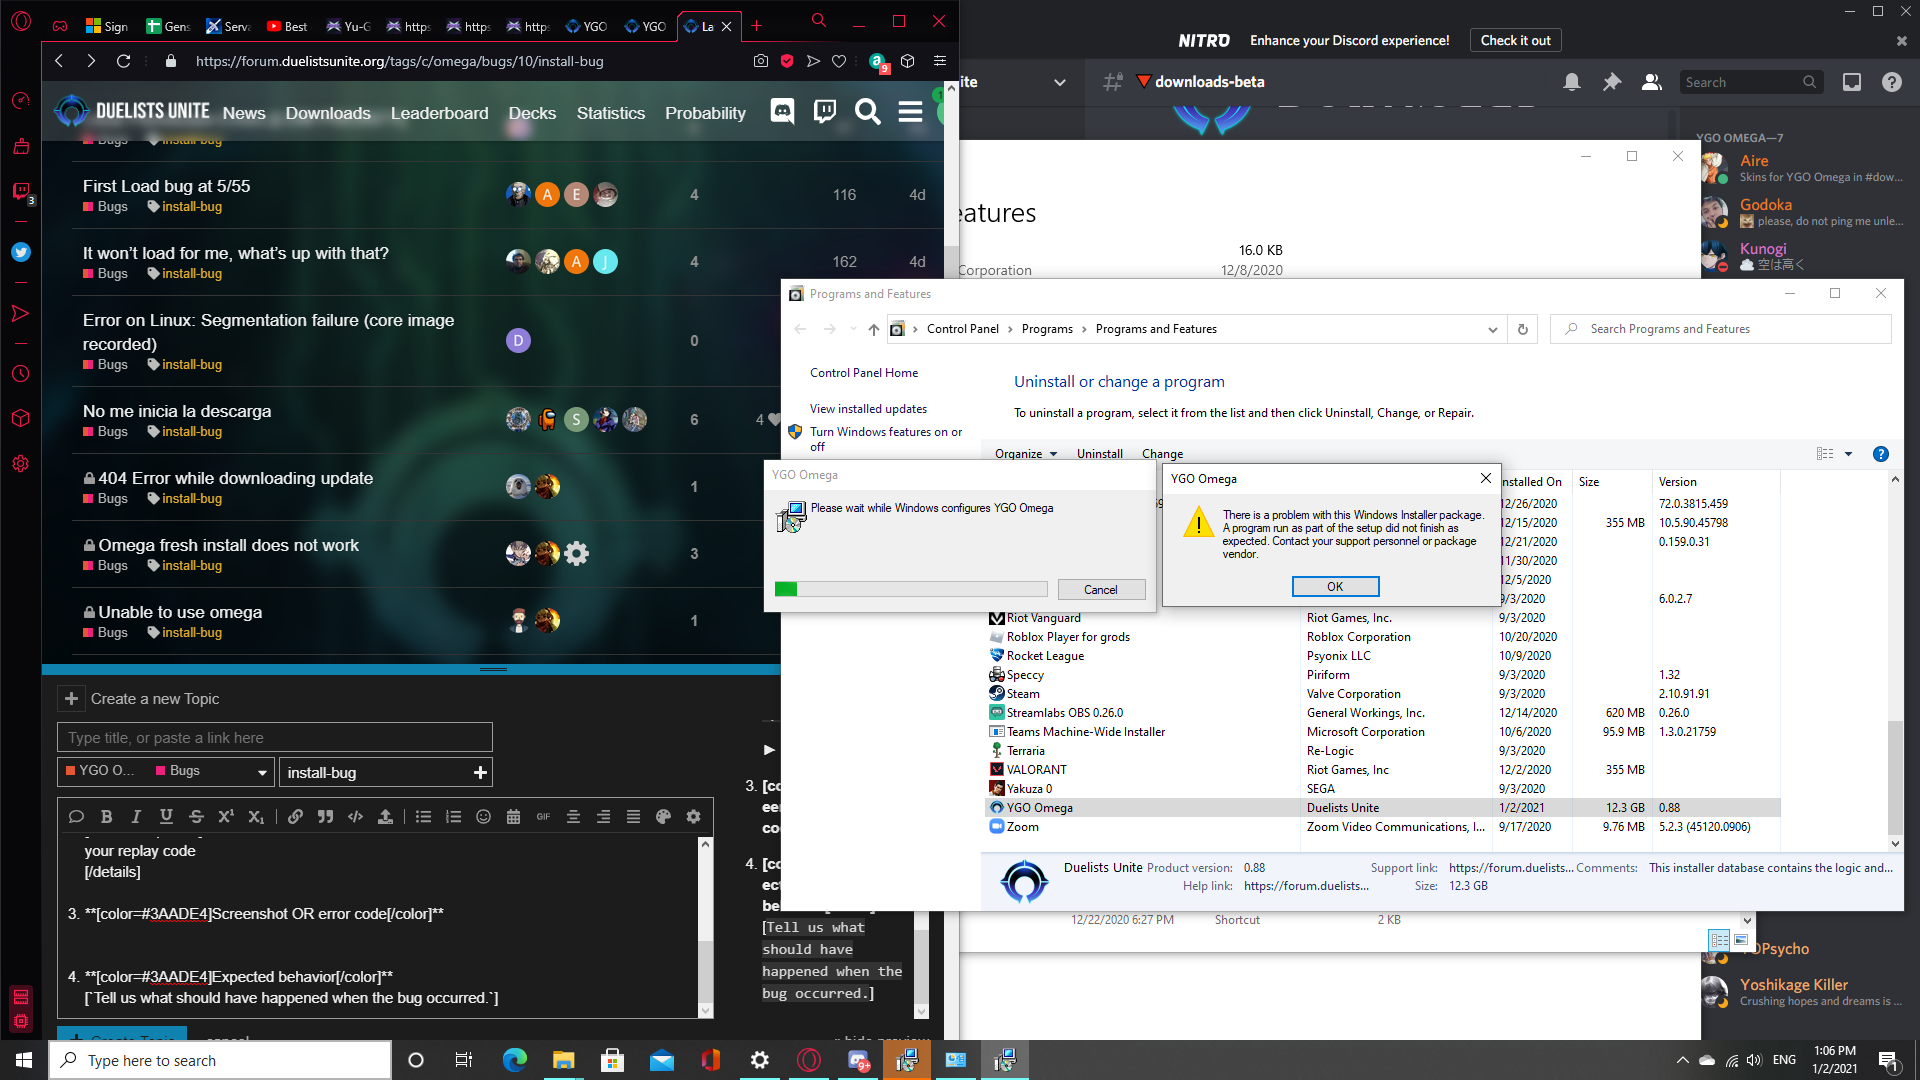
Task: Open Programs and Features help icon
Action: pos(1880,454)
